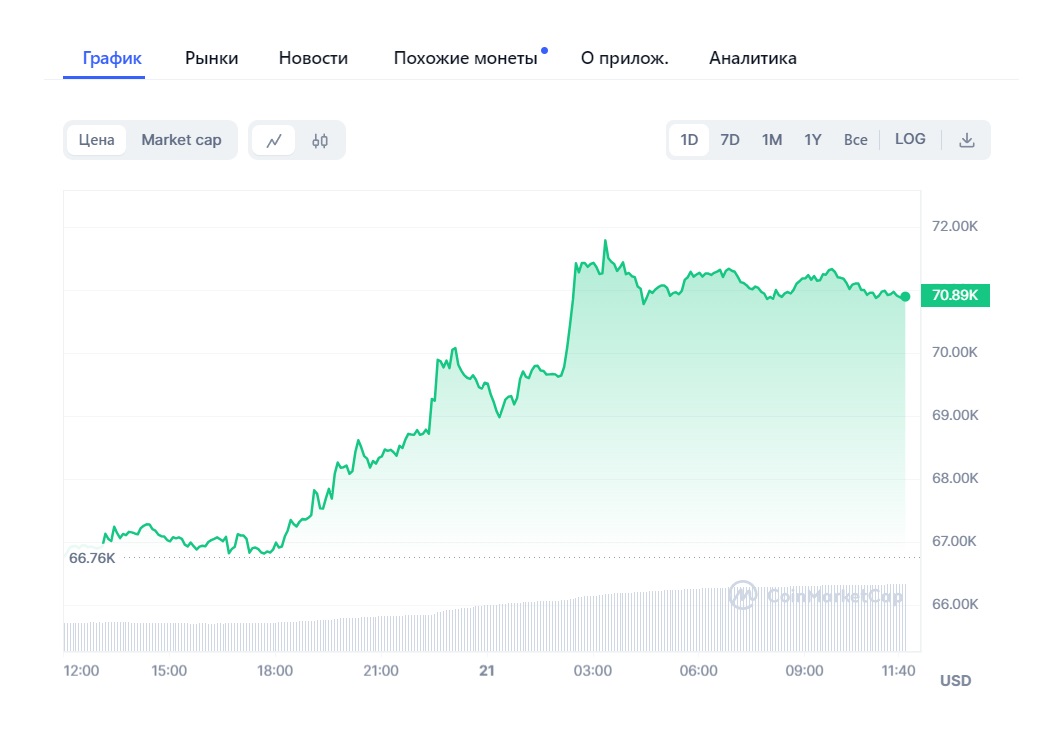Open the График tab
This screenshot has height=738, width=1042.
click(113, 58)
